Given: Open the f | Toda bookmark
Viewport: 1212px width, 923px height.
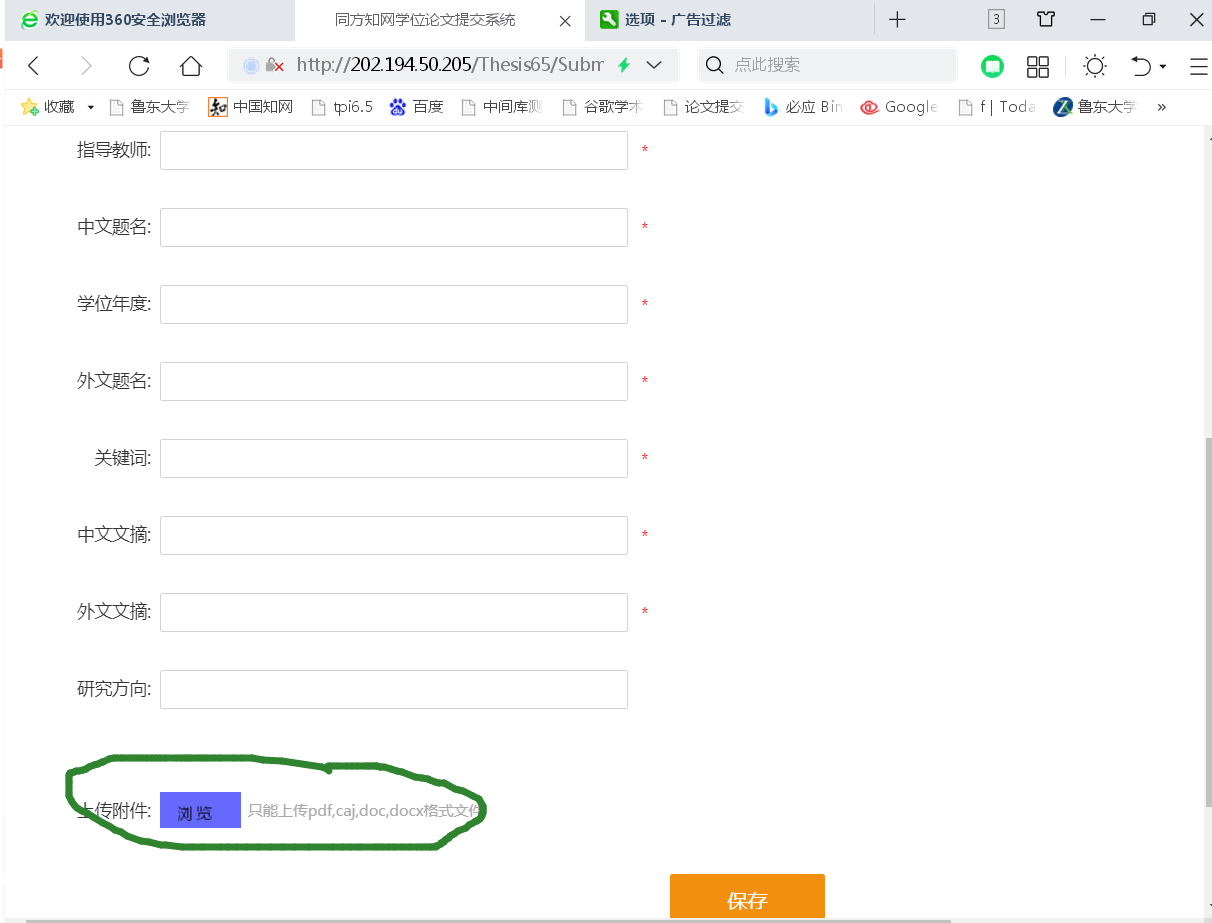Looking at the screenshot, I should tap(996, 107).
